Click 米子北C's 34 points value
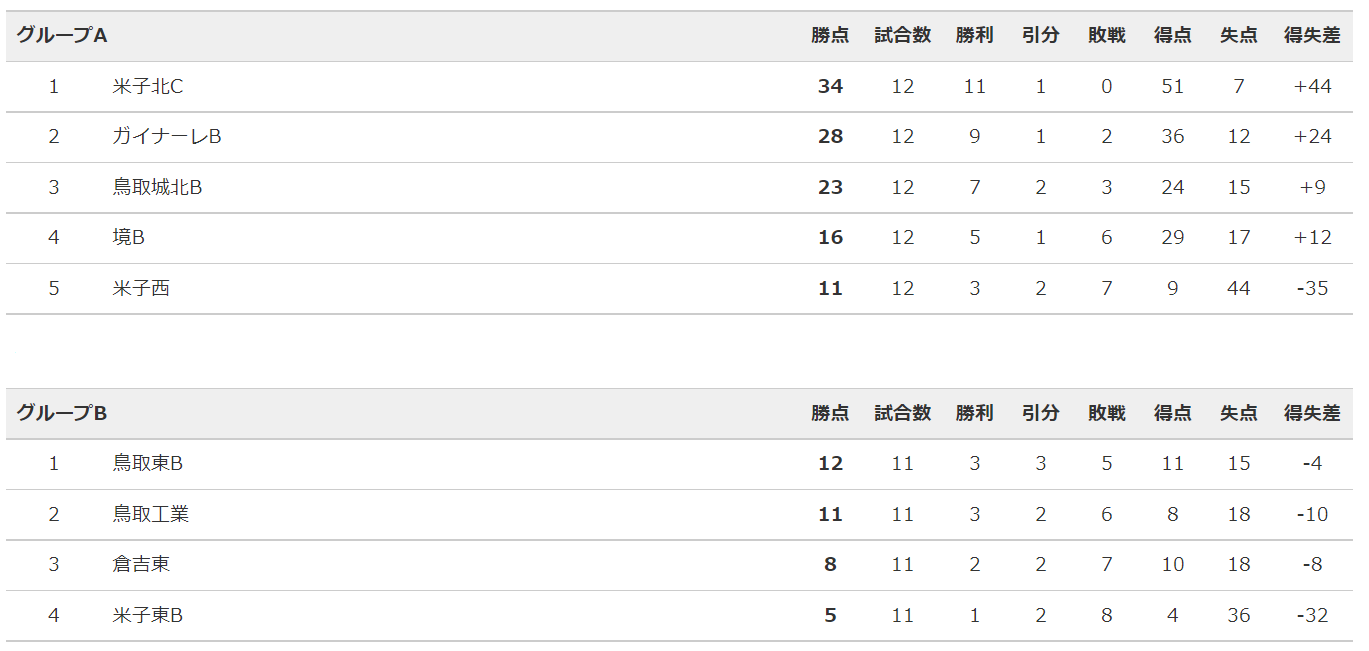 [x=830, y=87]
